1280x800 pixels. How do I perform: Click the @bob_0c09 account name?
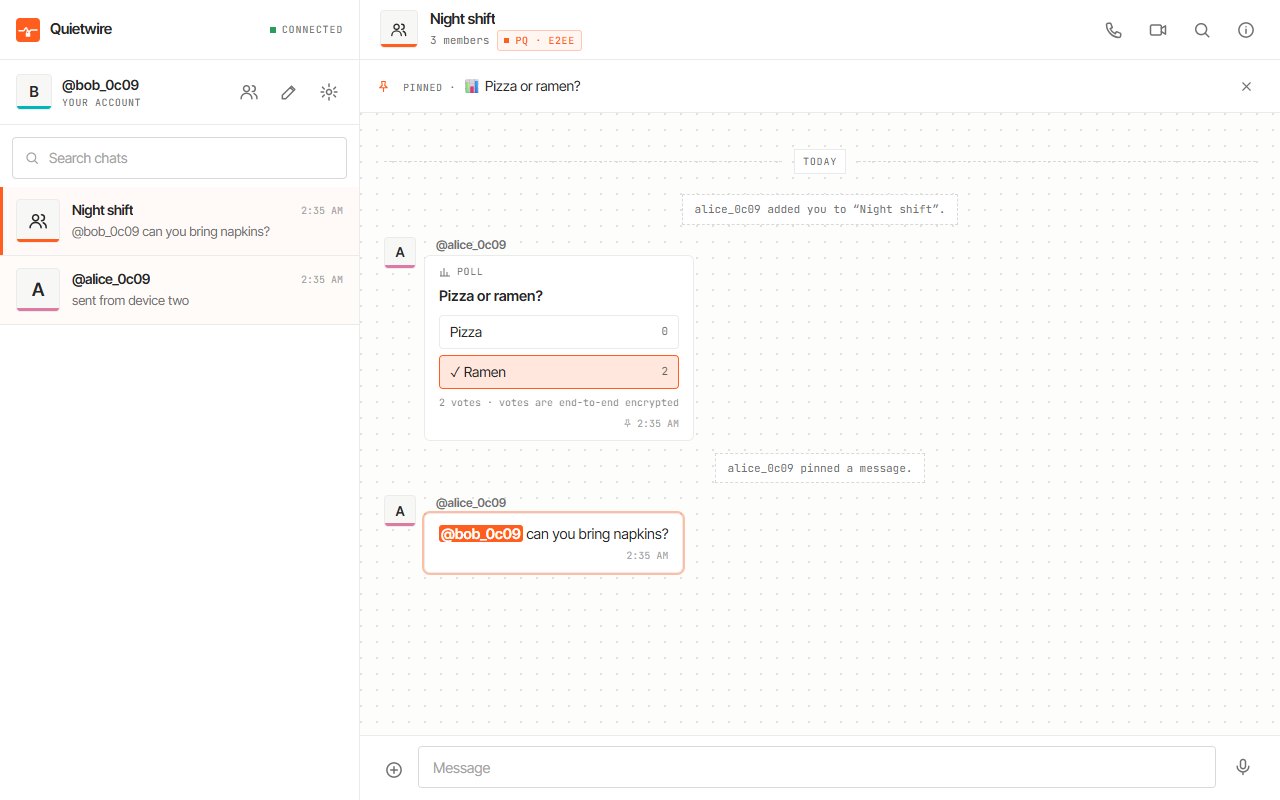click(x=100, y=85)
